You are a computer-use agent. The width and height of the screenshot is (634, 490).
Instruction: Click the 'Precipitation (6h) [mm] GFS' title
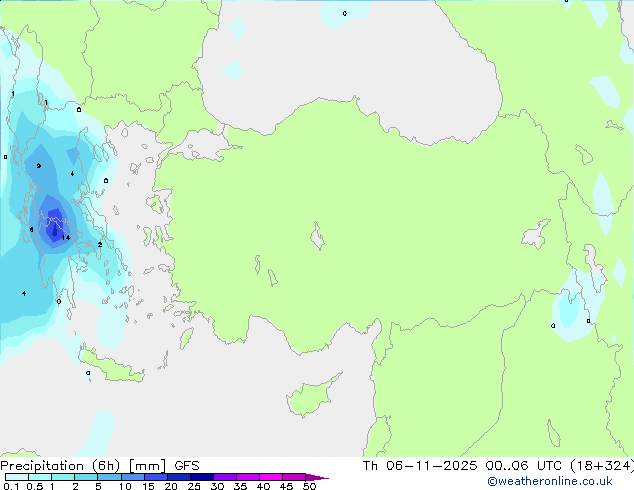100,466
